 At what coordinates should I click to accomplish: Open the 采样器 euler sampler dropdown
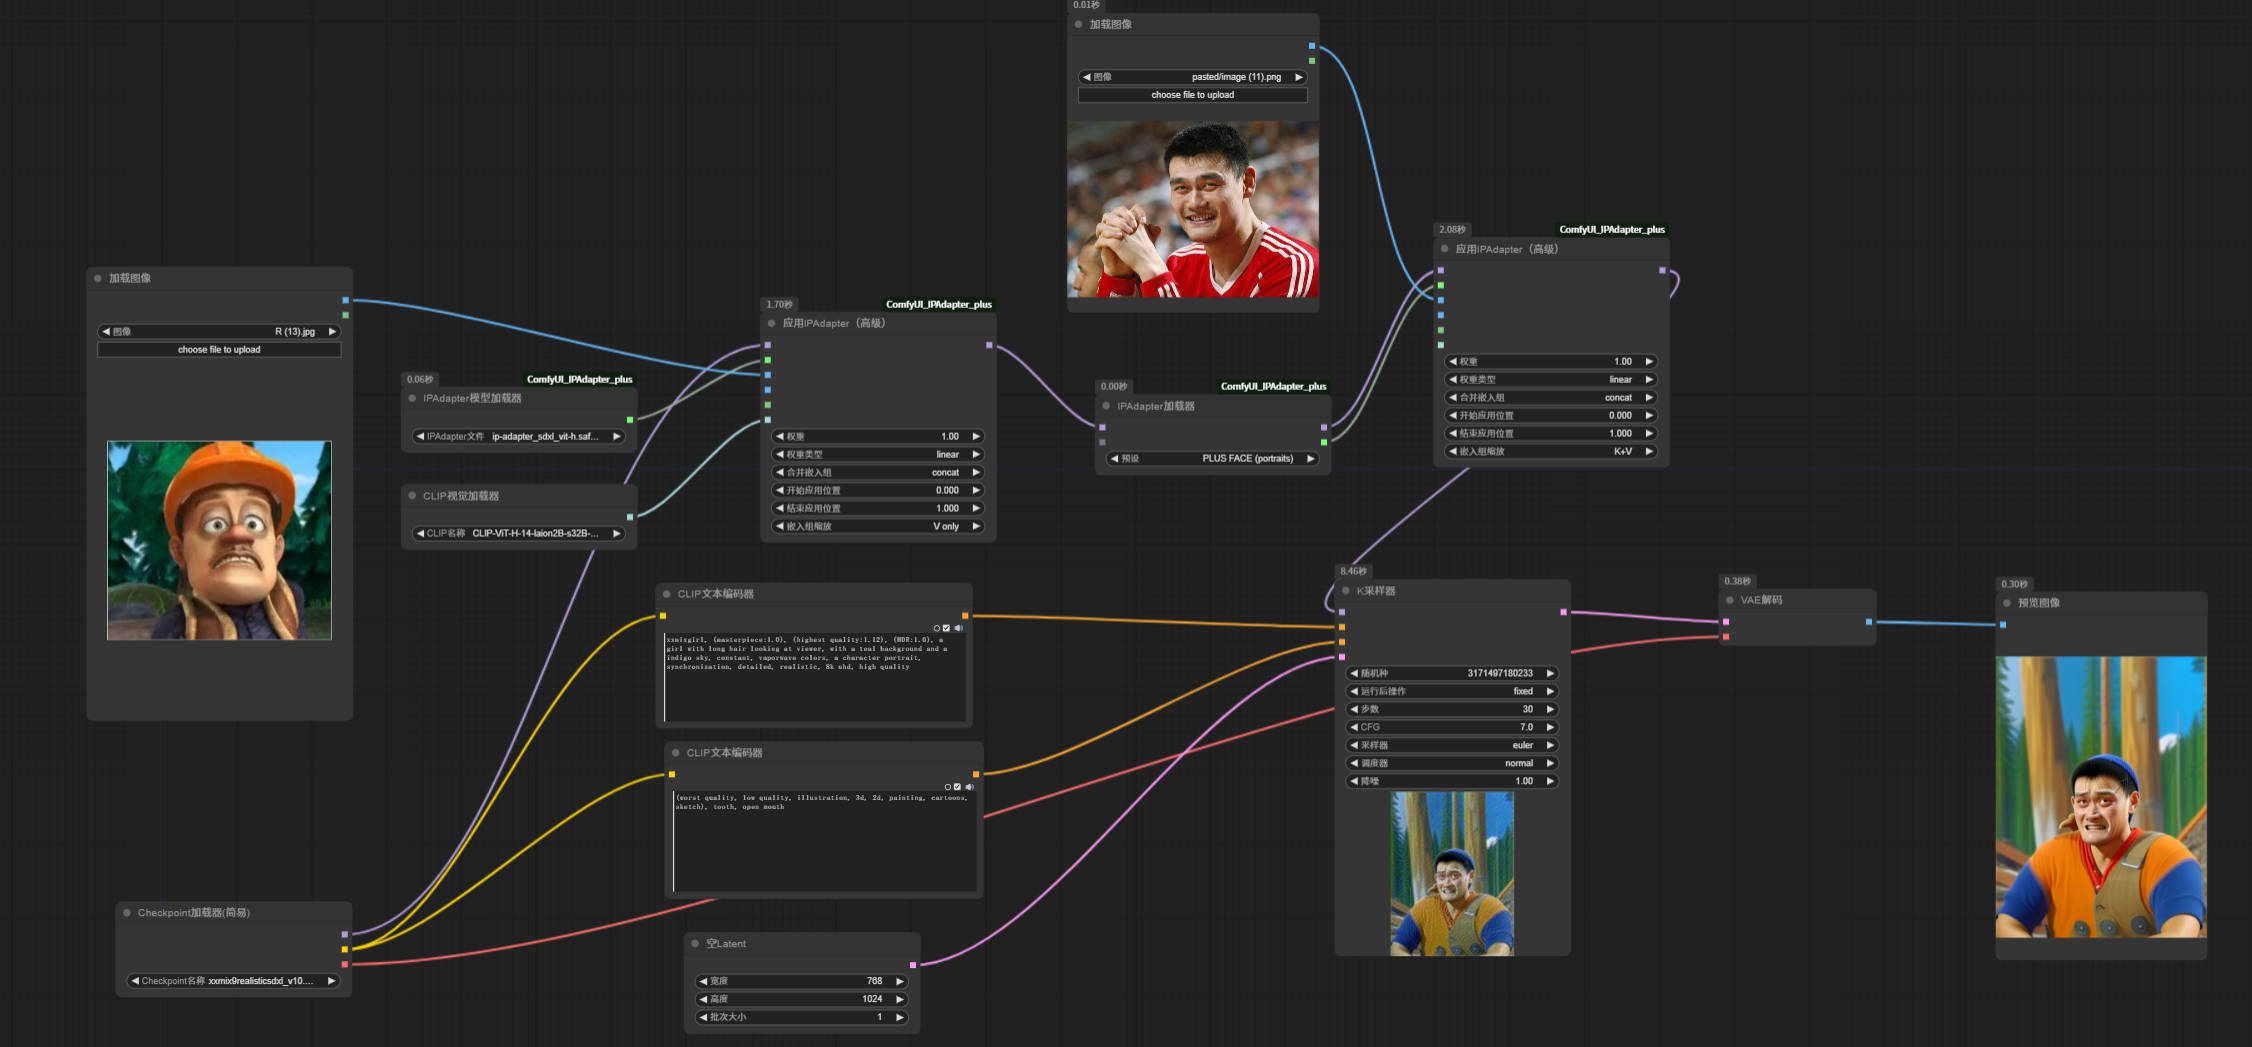1451,745
